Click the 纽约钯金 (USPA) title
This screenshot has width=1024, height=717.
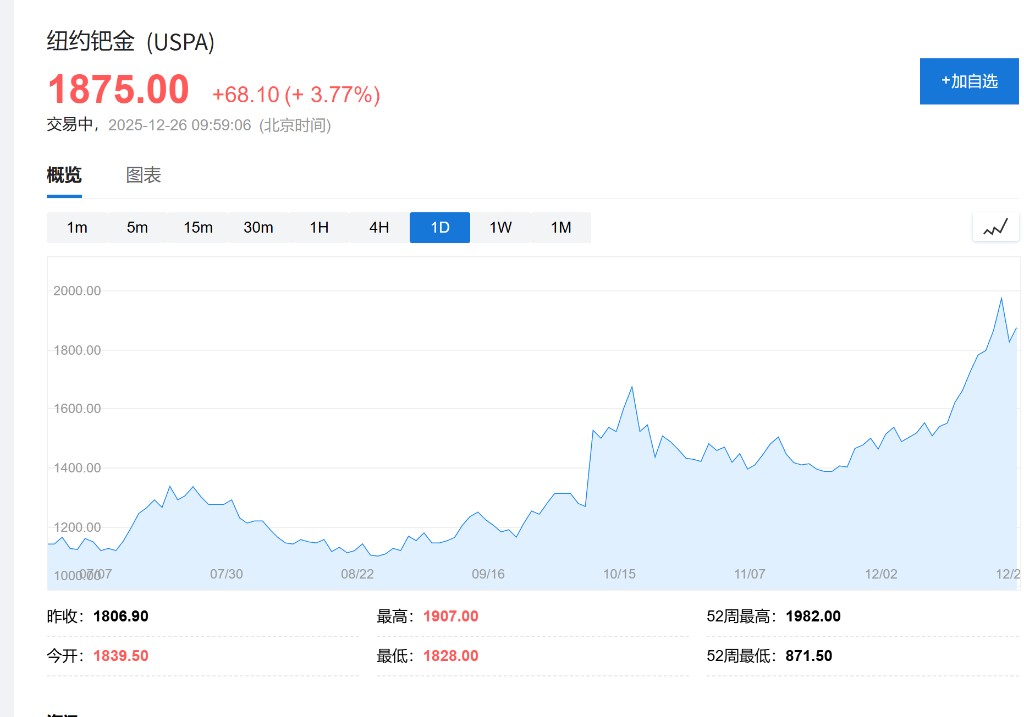[x=131, y=42]
